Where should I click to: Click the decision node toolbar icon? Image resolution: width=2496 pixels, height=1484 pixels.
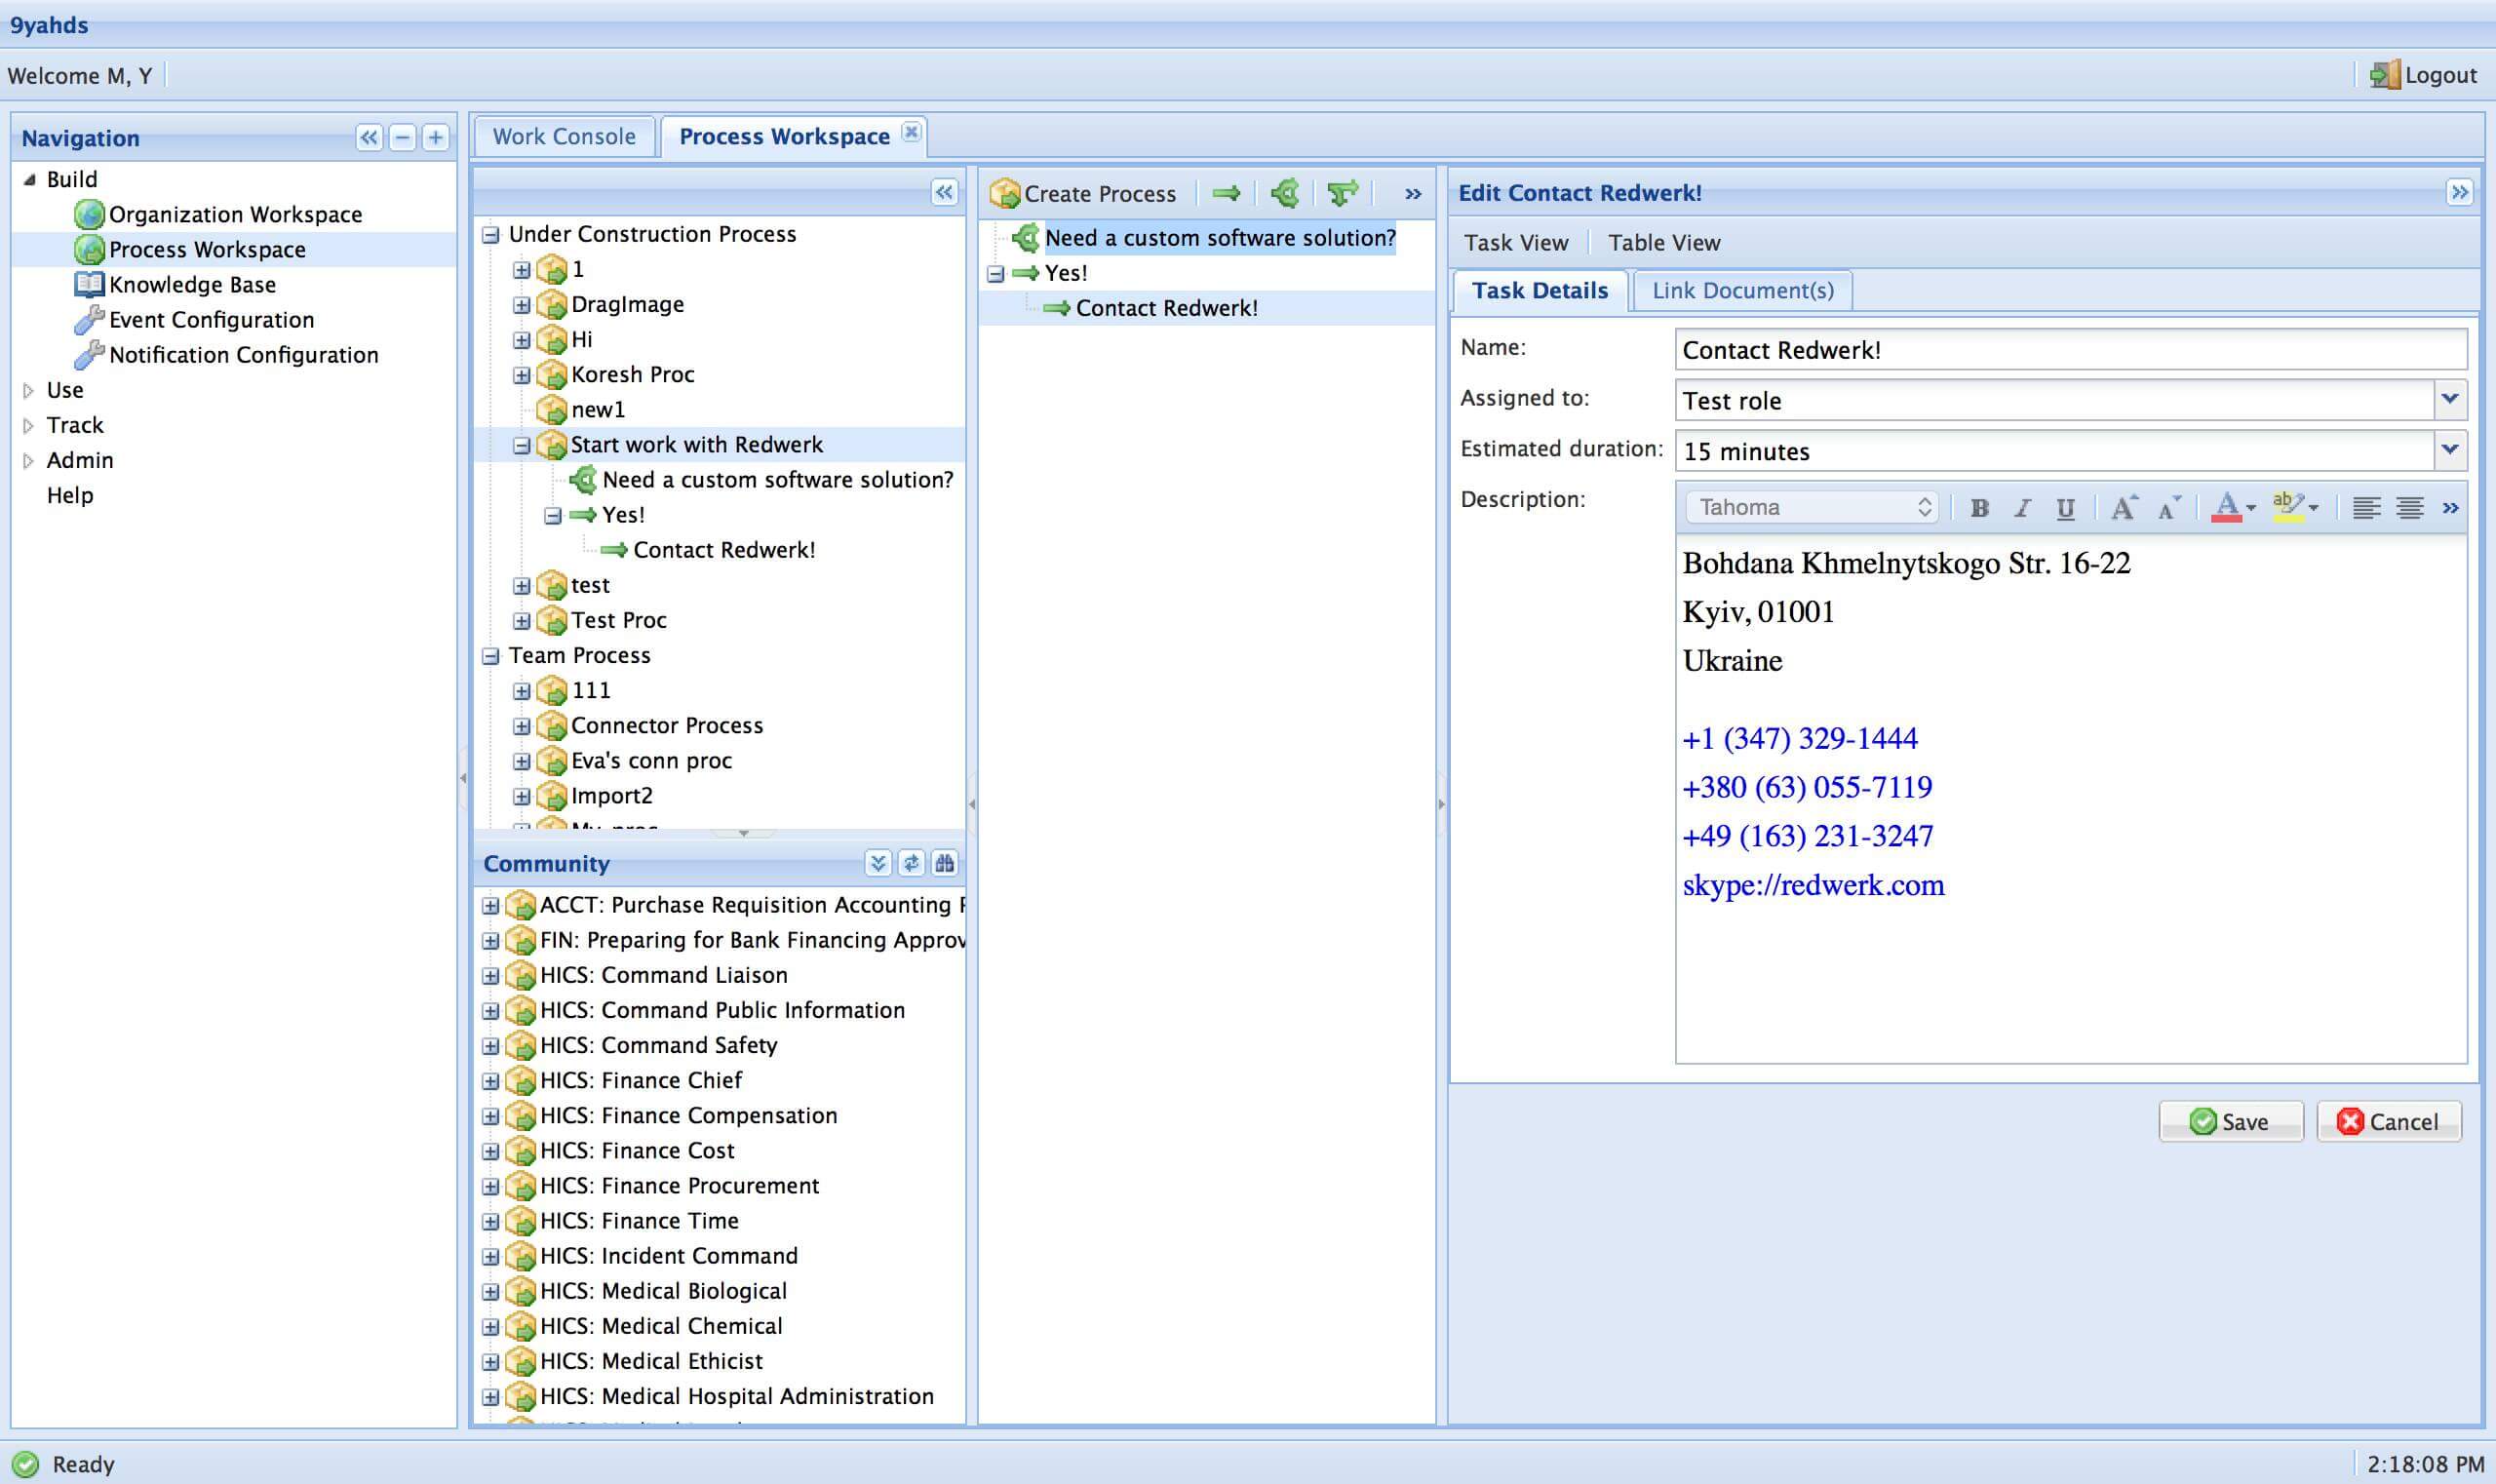click(1285, 193)
